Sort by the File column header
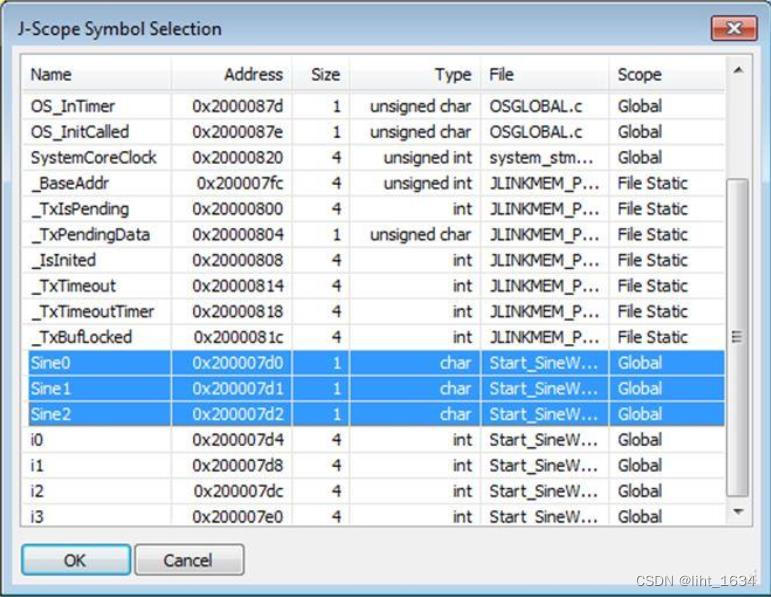 [x=545, y=74]
